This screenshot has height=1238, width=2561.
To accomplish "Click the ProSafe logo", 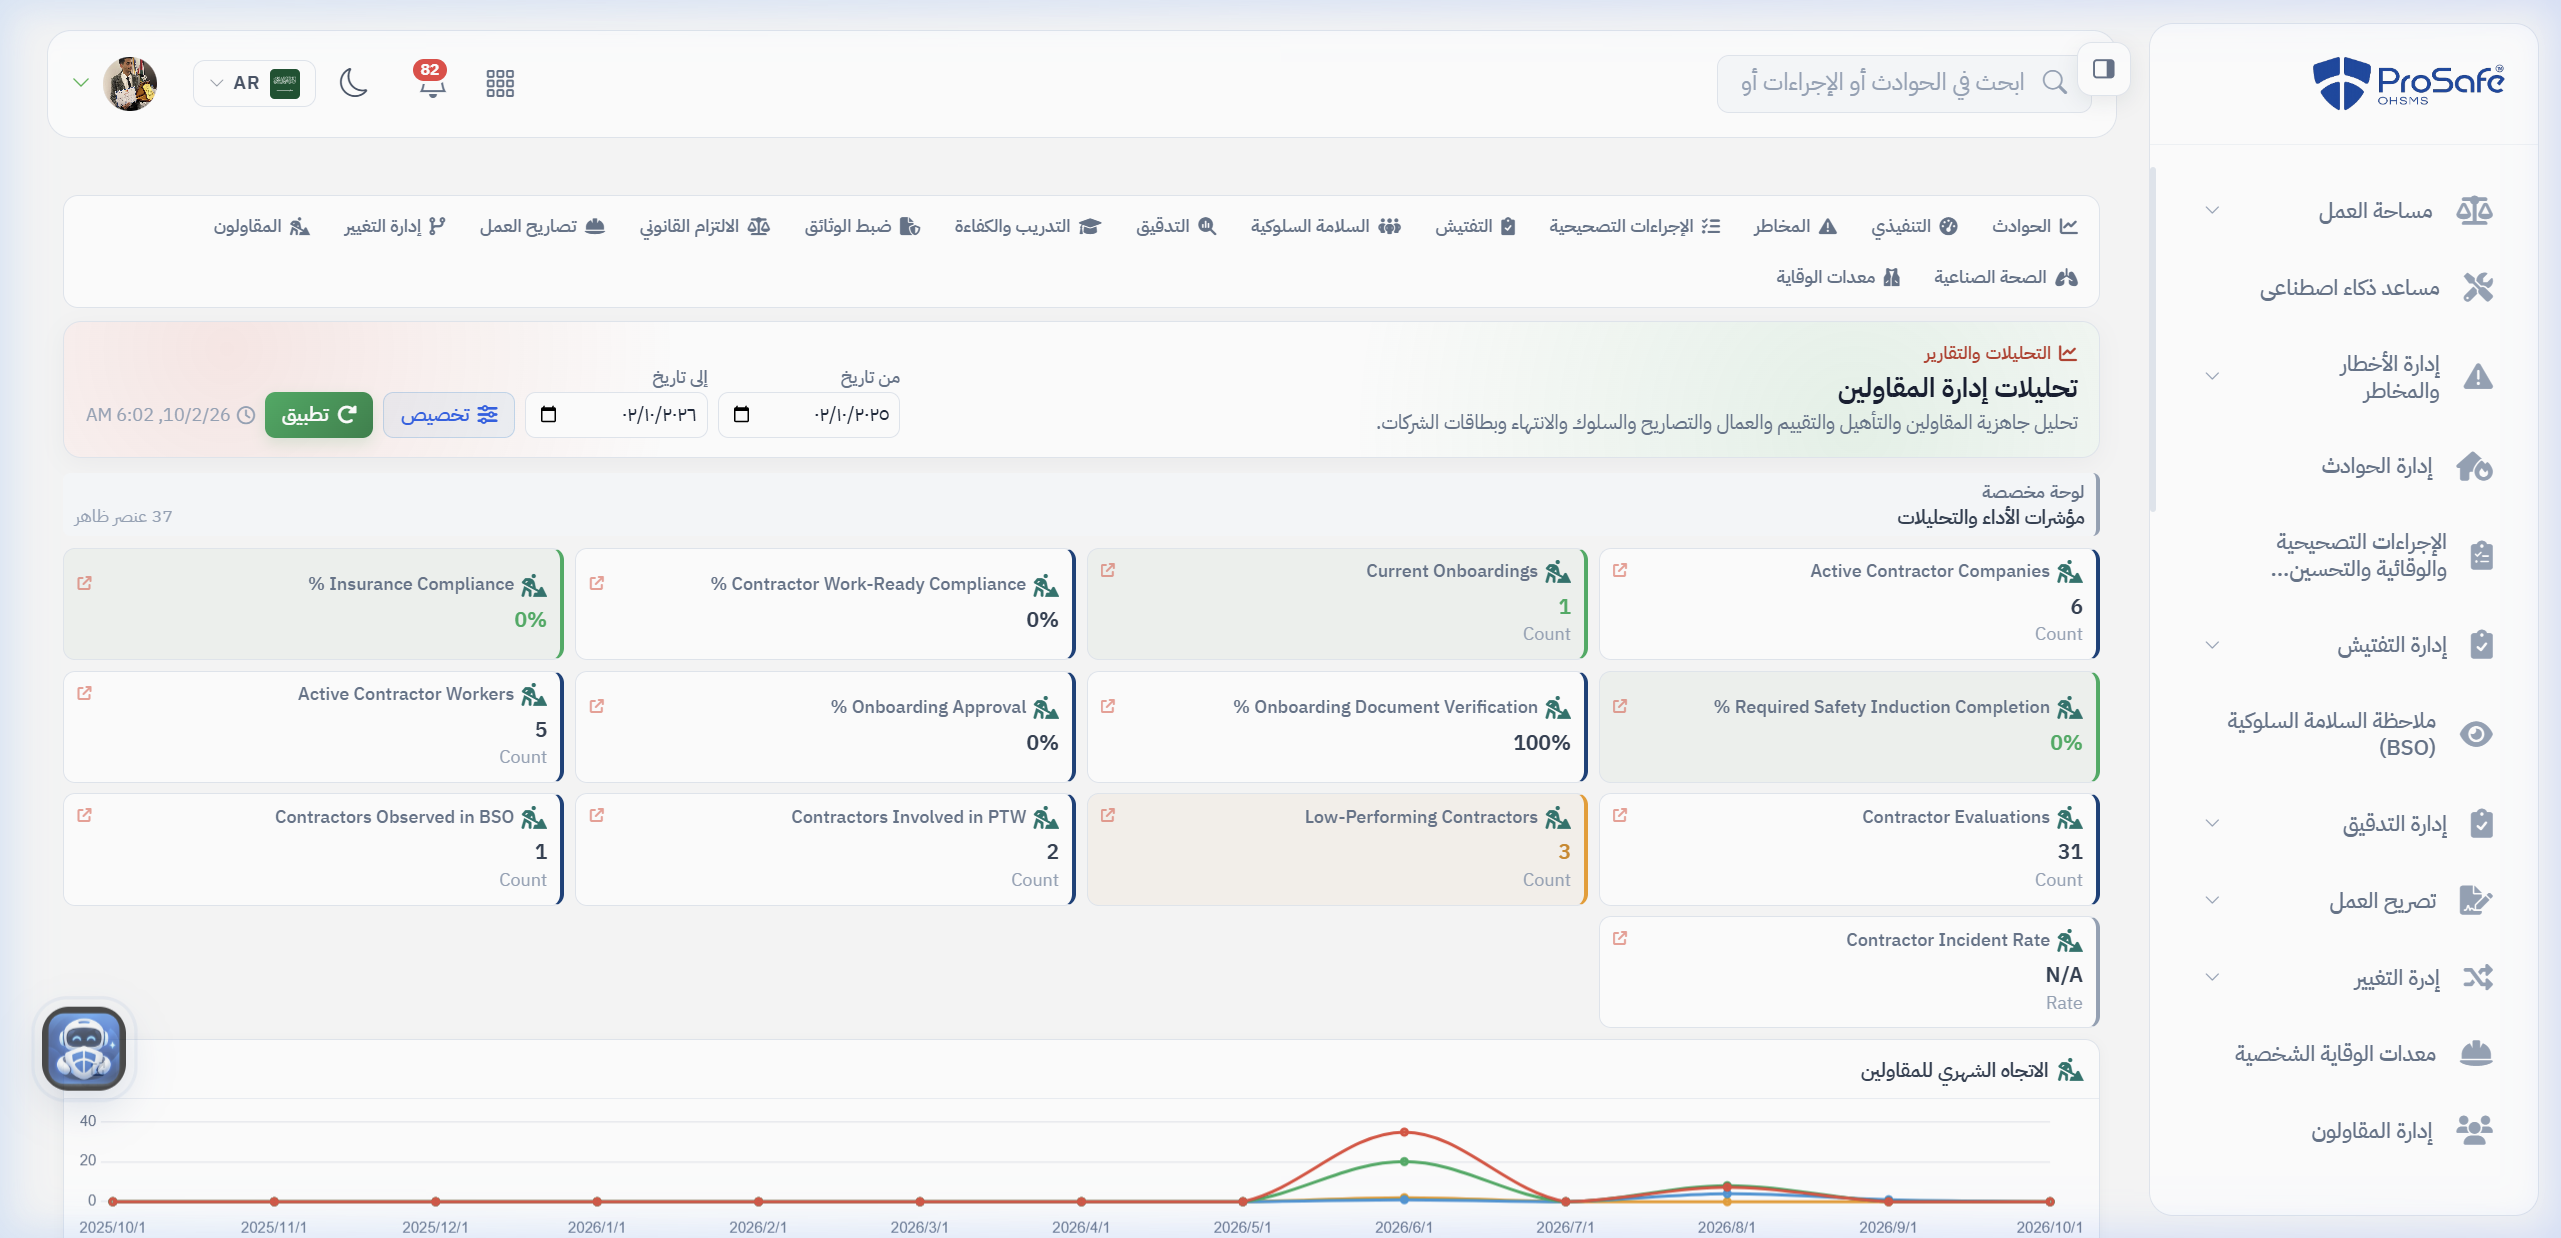I will [2408, 82].
